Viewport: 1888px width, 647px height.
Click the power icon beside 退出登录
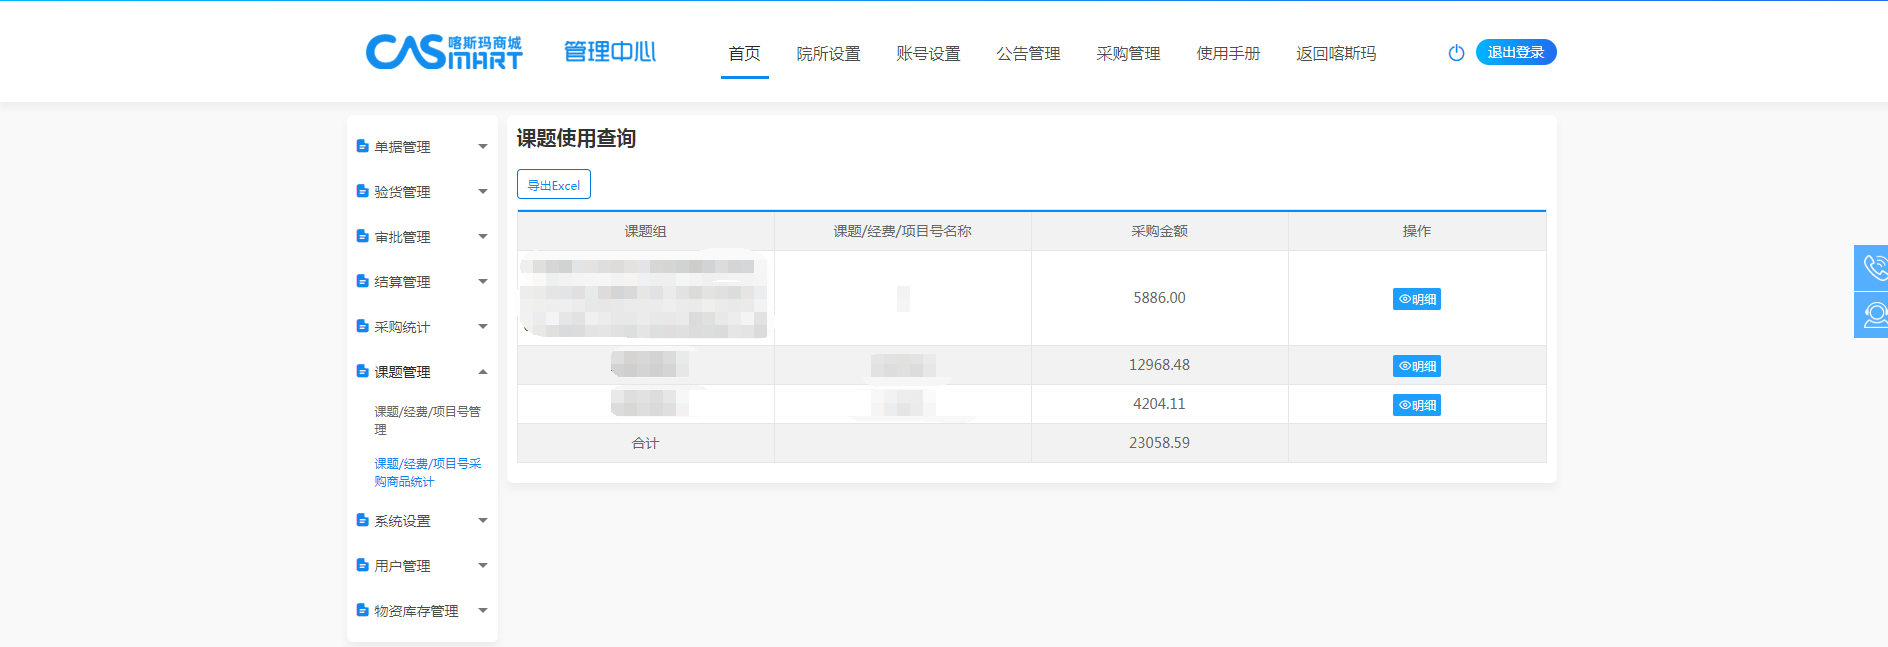coord(1456,53)
